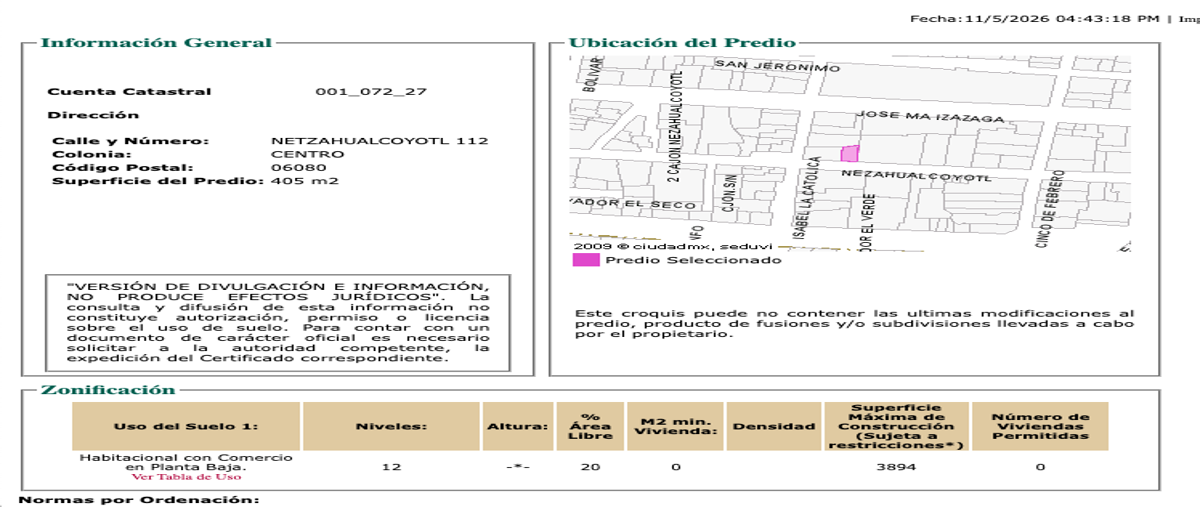
Task: Click the Densidad column header
Action: pyautogui.click(x=774, y=426)
